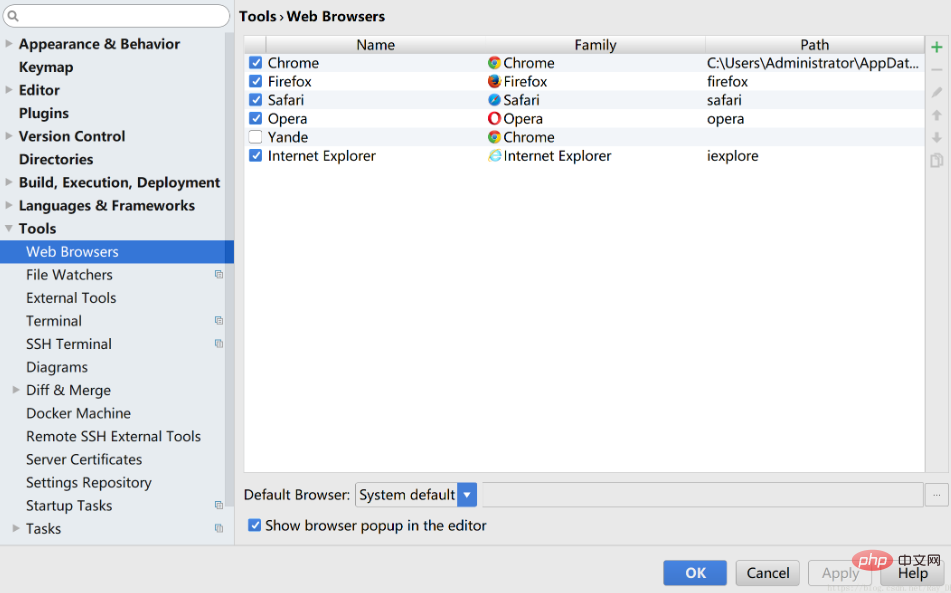This screenshot has height=593, width=951.
Task: Expand the Editor settings node
Action: pos(8,90)
